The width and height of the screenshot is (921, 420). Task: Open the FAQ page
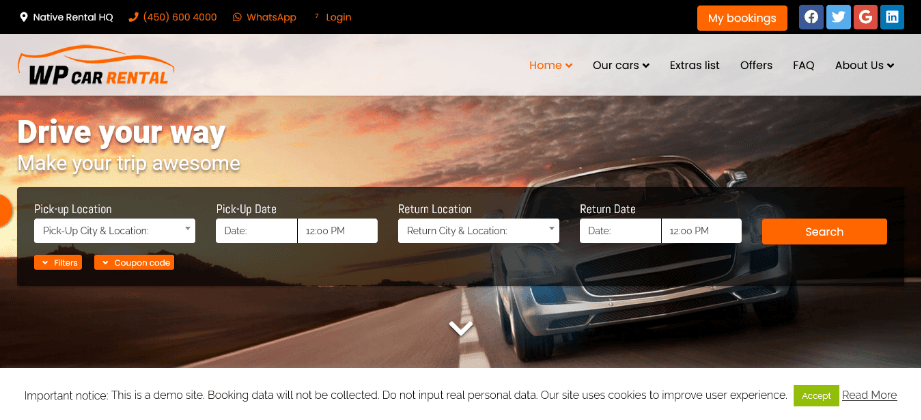tap(804, 65)
